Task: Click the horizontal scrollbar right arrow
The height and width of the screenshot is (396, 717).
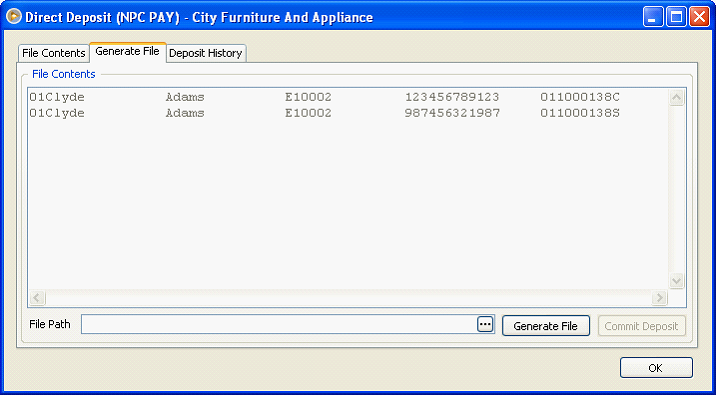Action: (659, 298)
